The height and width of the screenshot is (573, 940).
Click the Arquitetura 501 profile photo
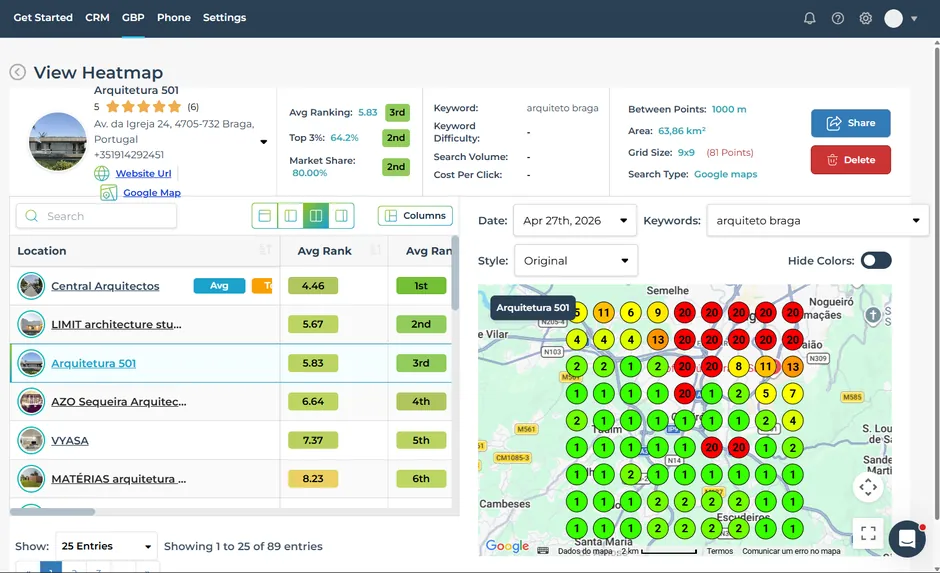coord(58,142)
